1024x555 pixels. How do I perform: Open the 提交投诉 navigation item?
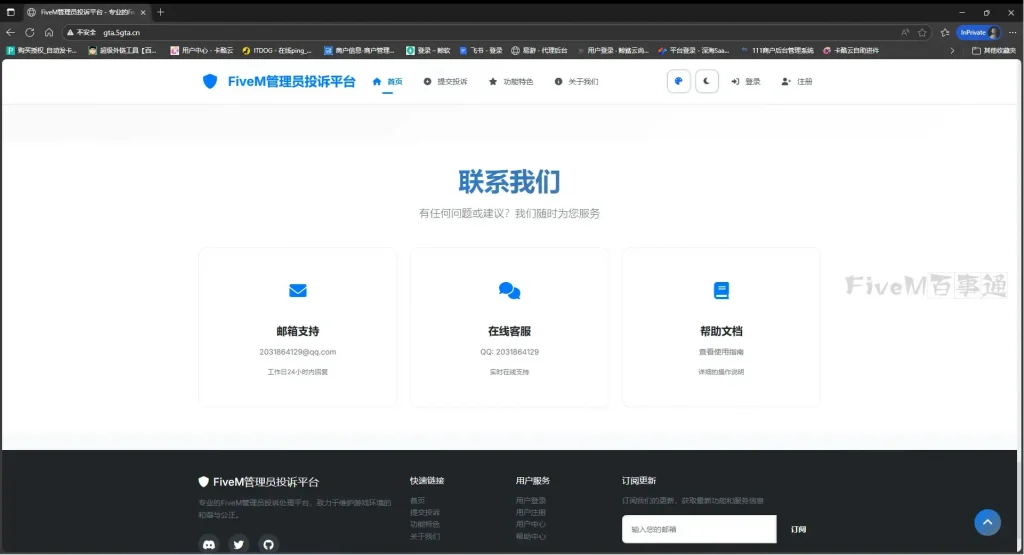click(x=445, y=82)
